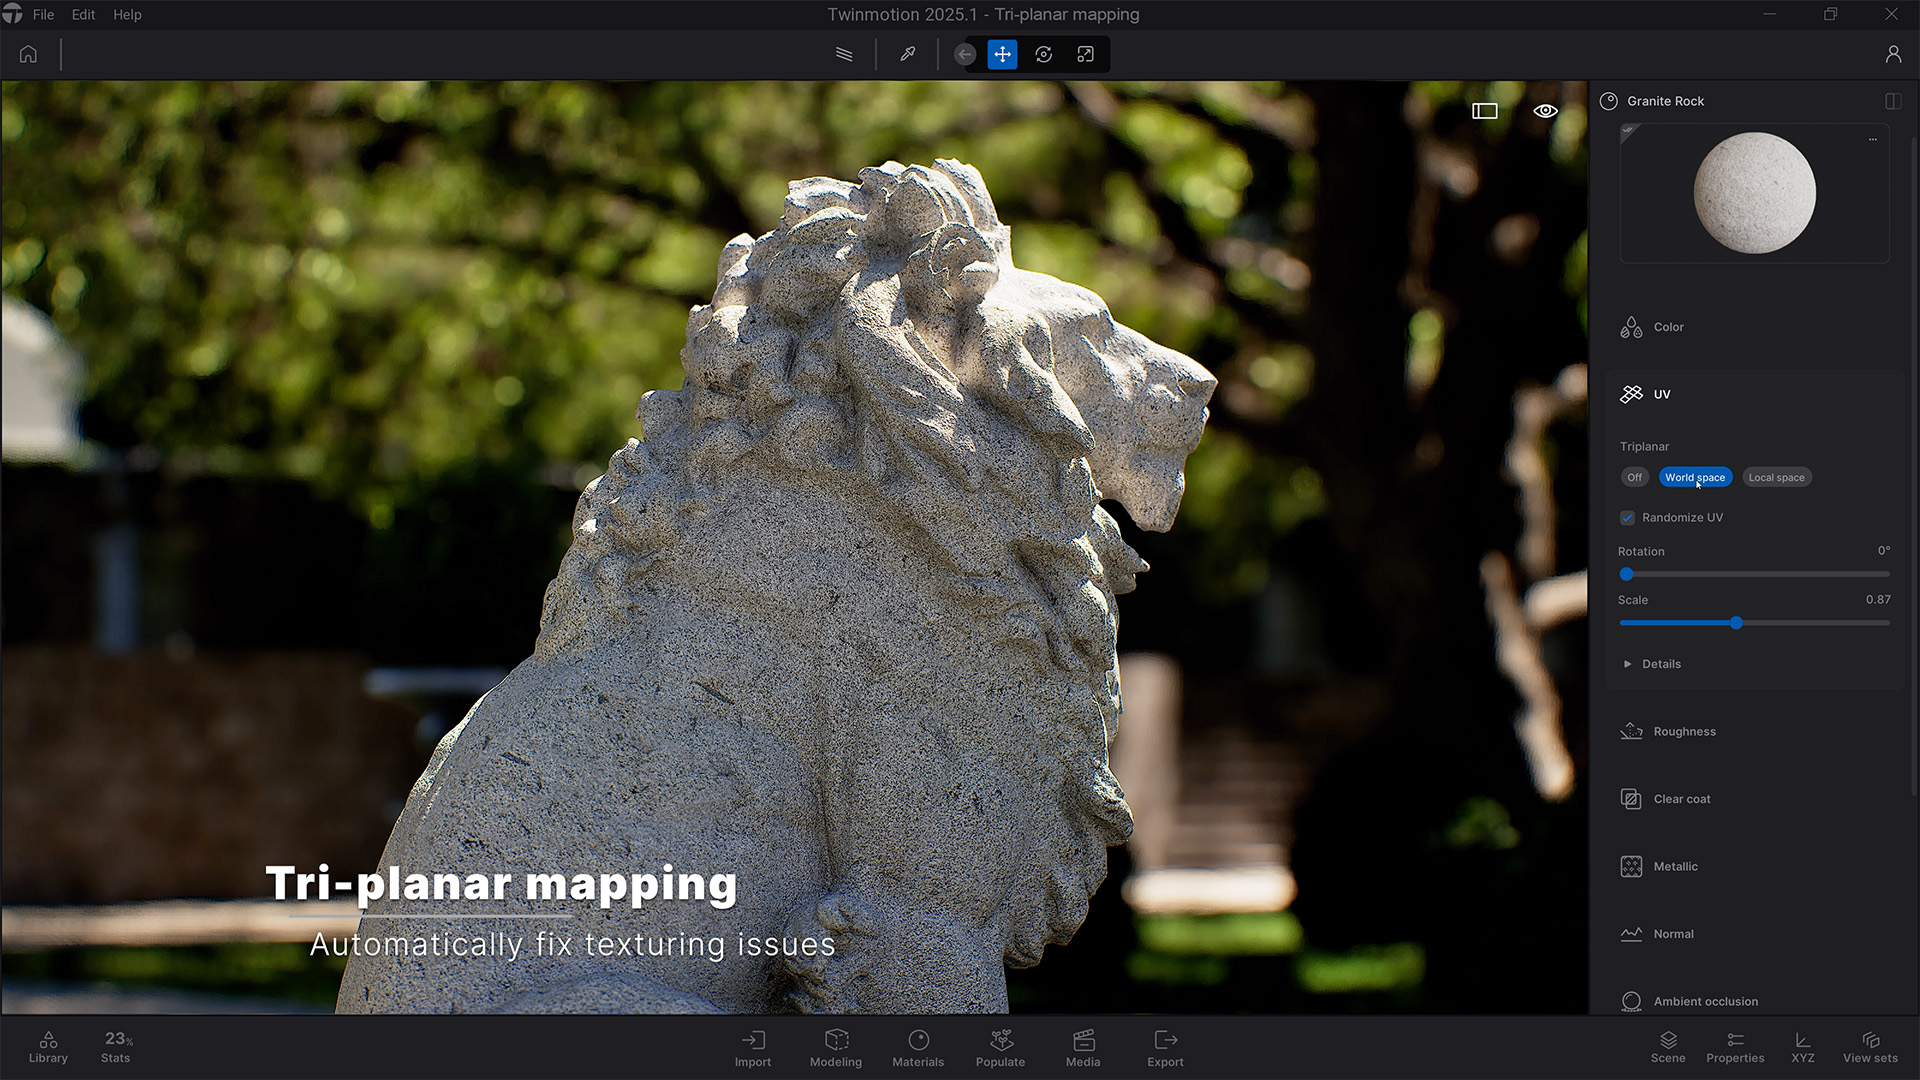The width and height of the screenshot is (1920, 1080).
Task: Open the Normal map channel
Action: pos(1674,933)
